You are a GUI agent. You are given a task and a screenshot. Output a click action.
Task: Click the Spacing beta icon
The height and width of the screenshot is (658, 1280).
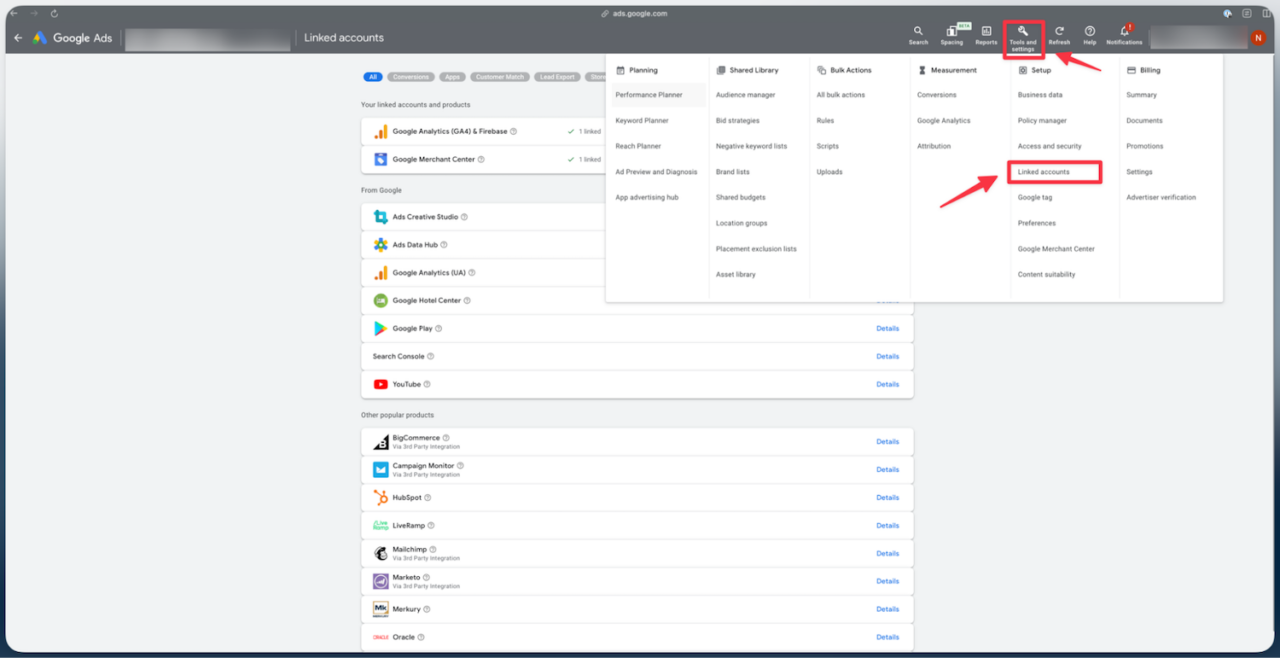click(952, 33)
